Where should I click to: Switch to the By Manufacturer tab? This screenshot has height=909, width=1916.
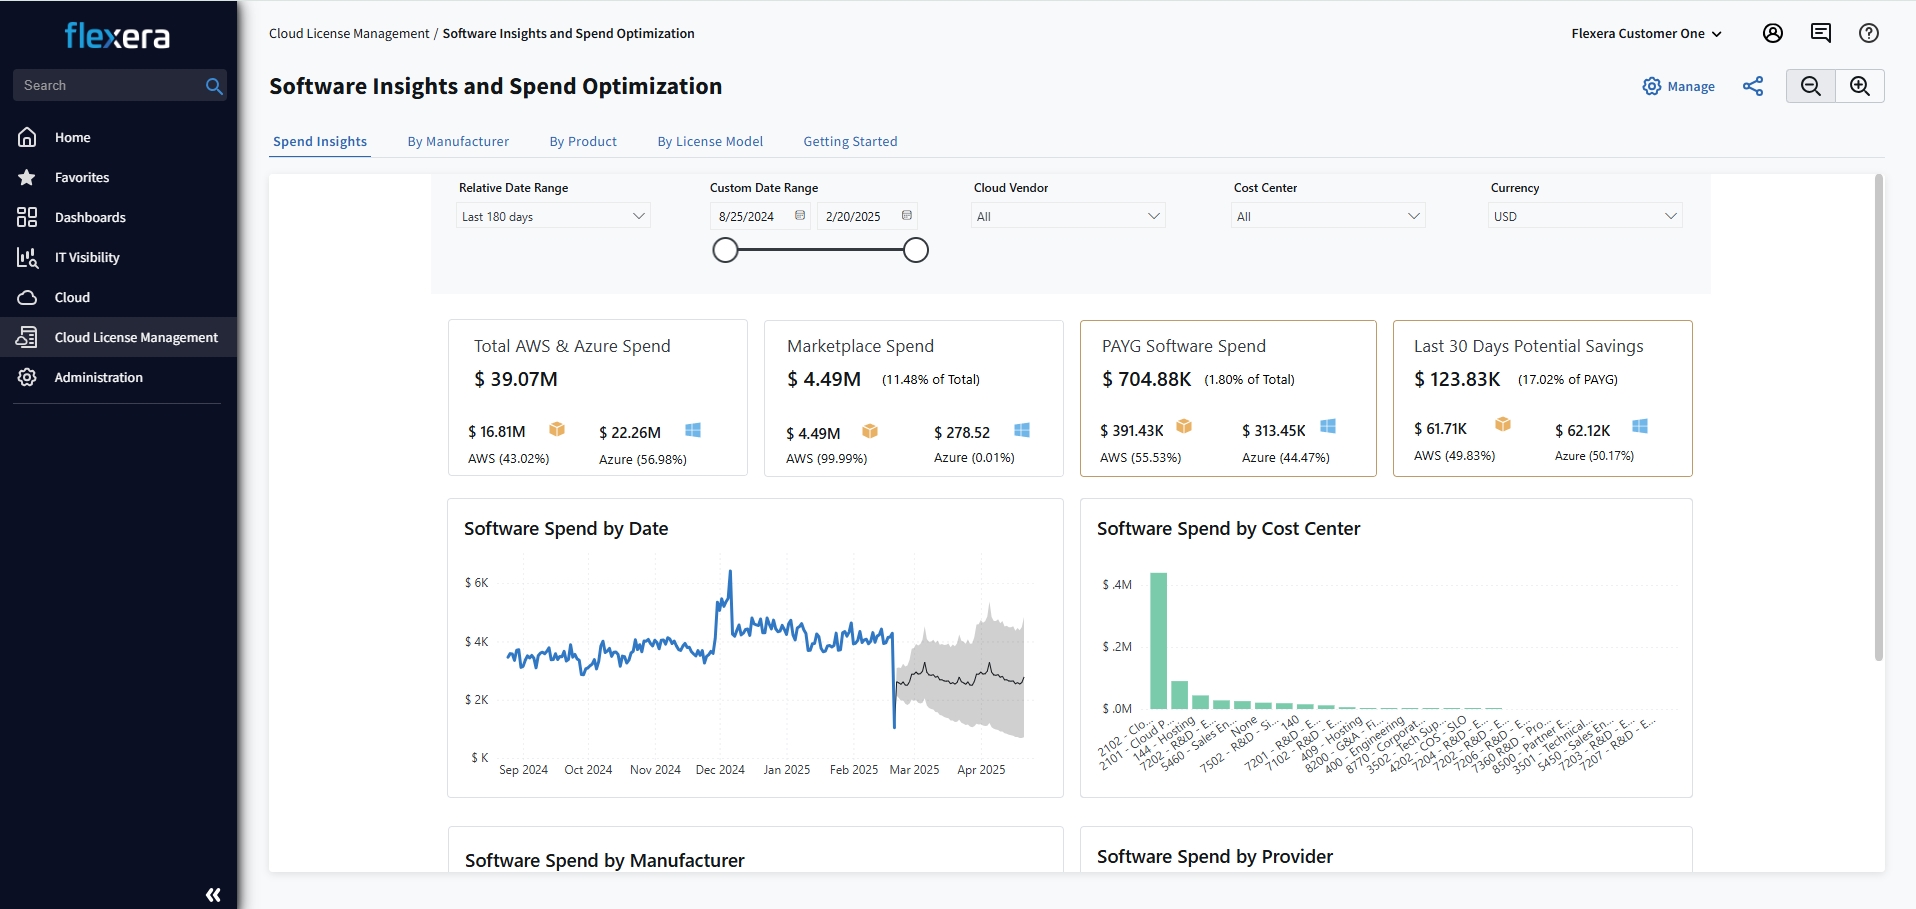pyautogui.click(x=457, y=141)
